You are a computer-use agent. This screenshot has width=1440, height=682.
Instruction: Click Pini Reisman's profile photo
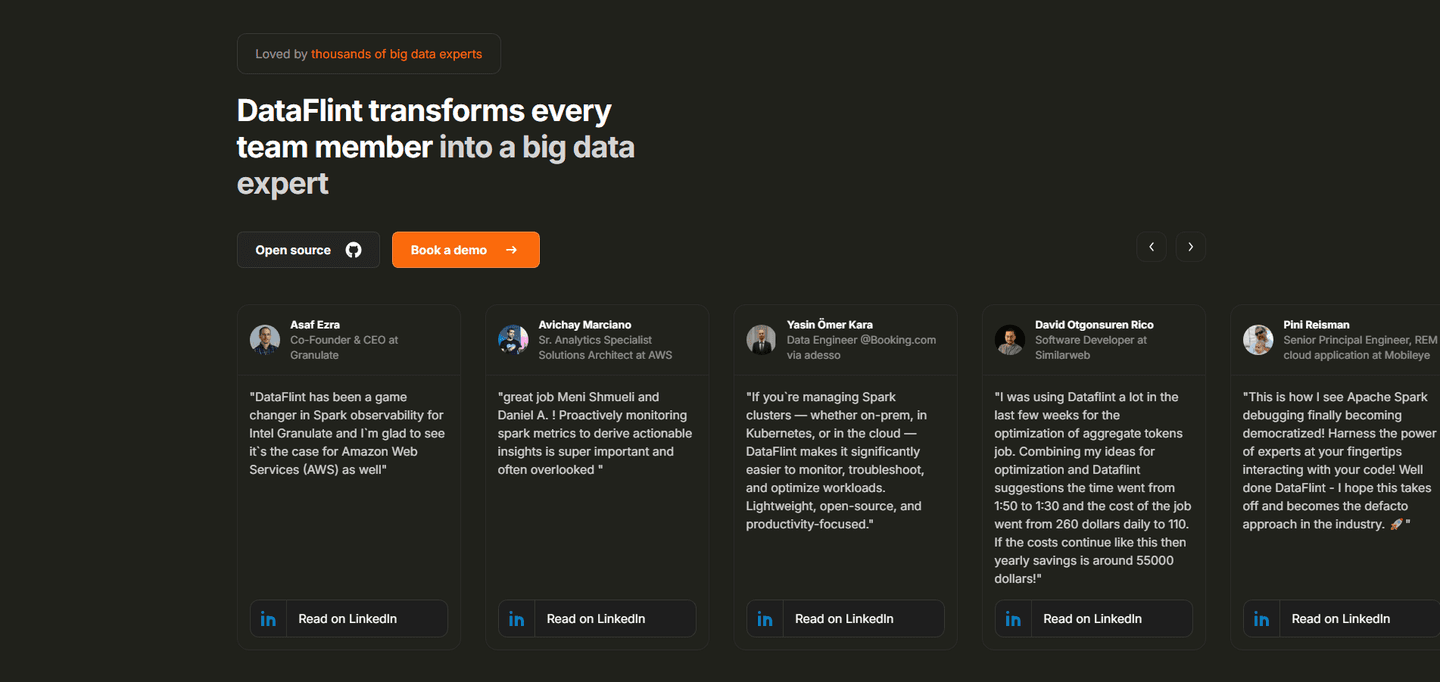pos(1258,340)
